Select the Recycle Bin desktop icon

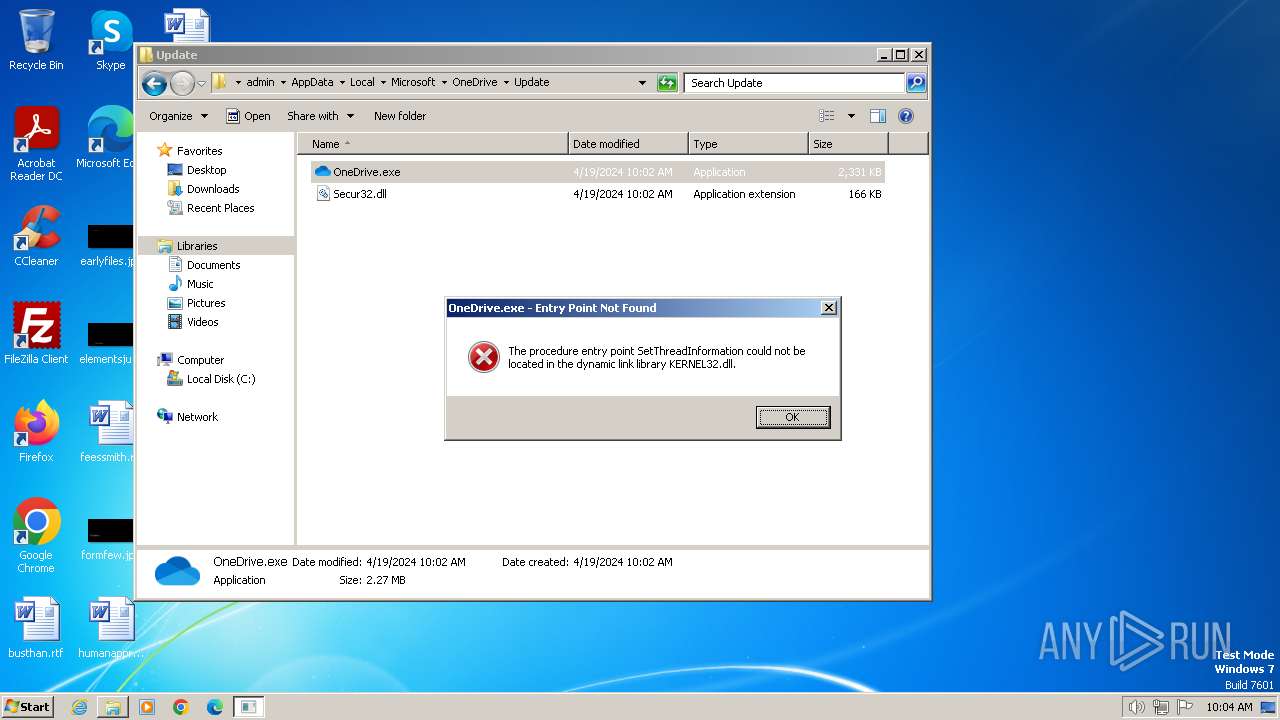click(36, 40)
